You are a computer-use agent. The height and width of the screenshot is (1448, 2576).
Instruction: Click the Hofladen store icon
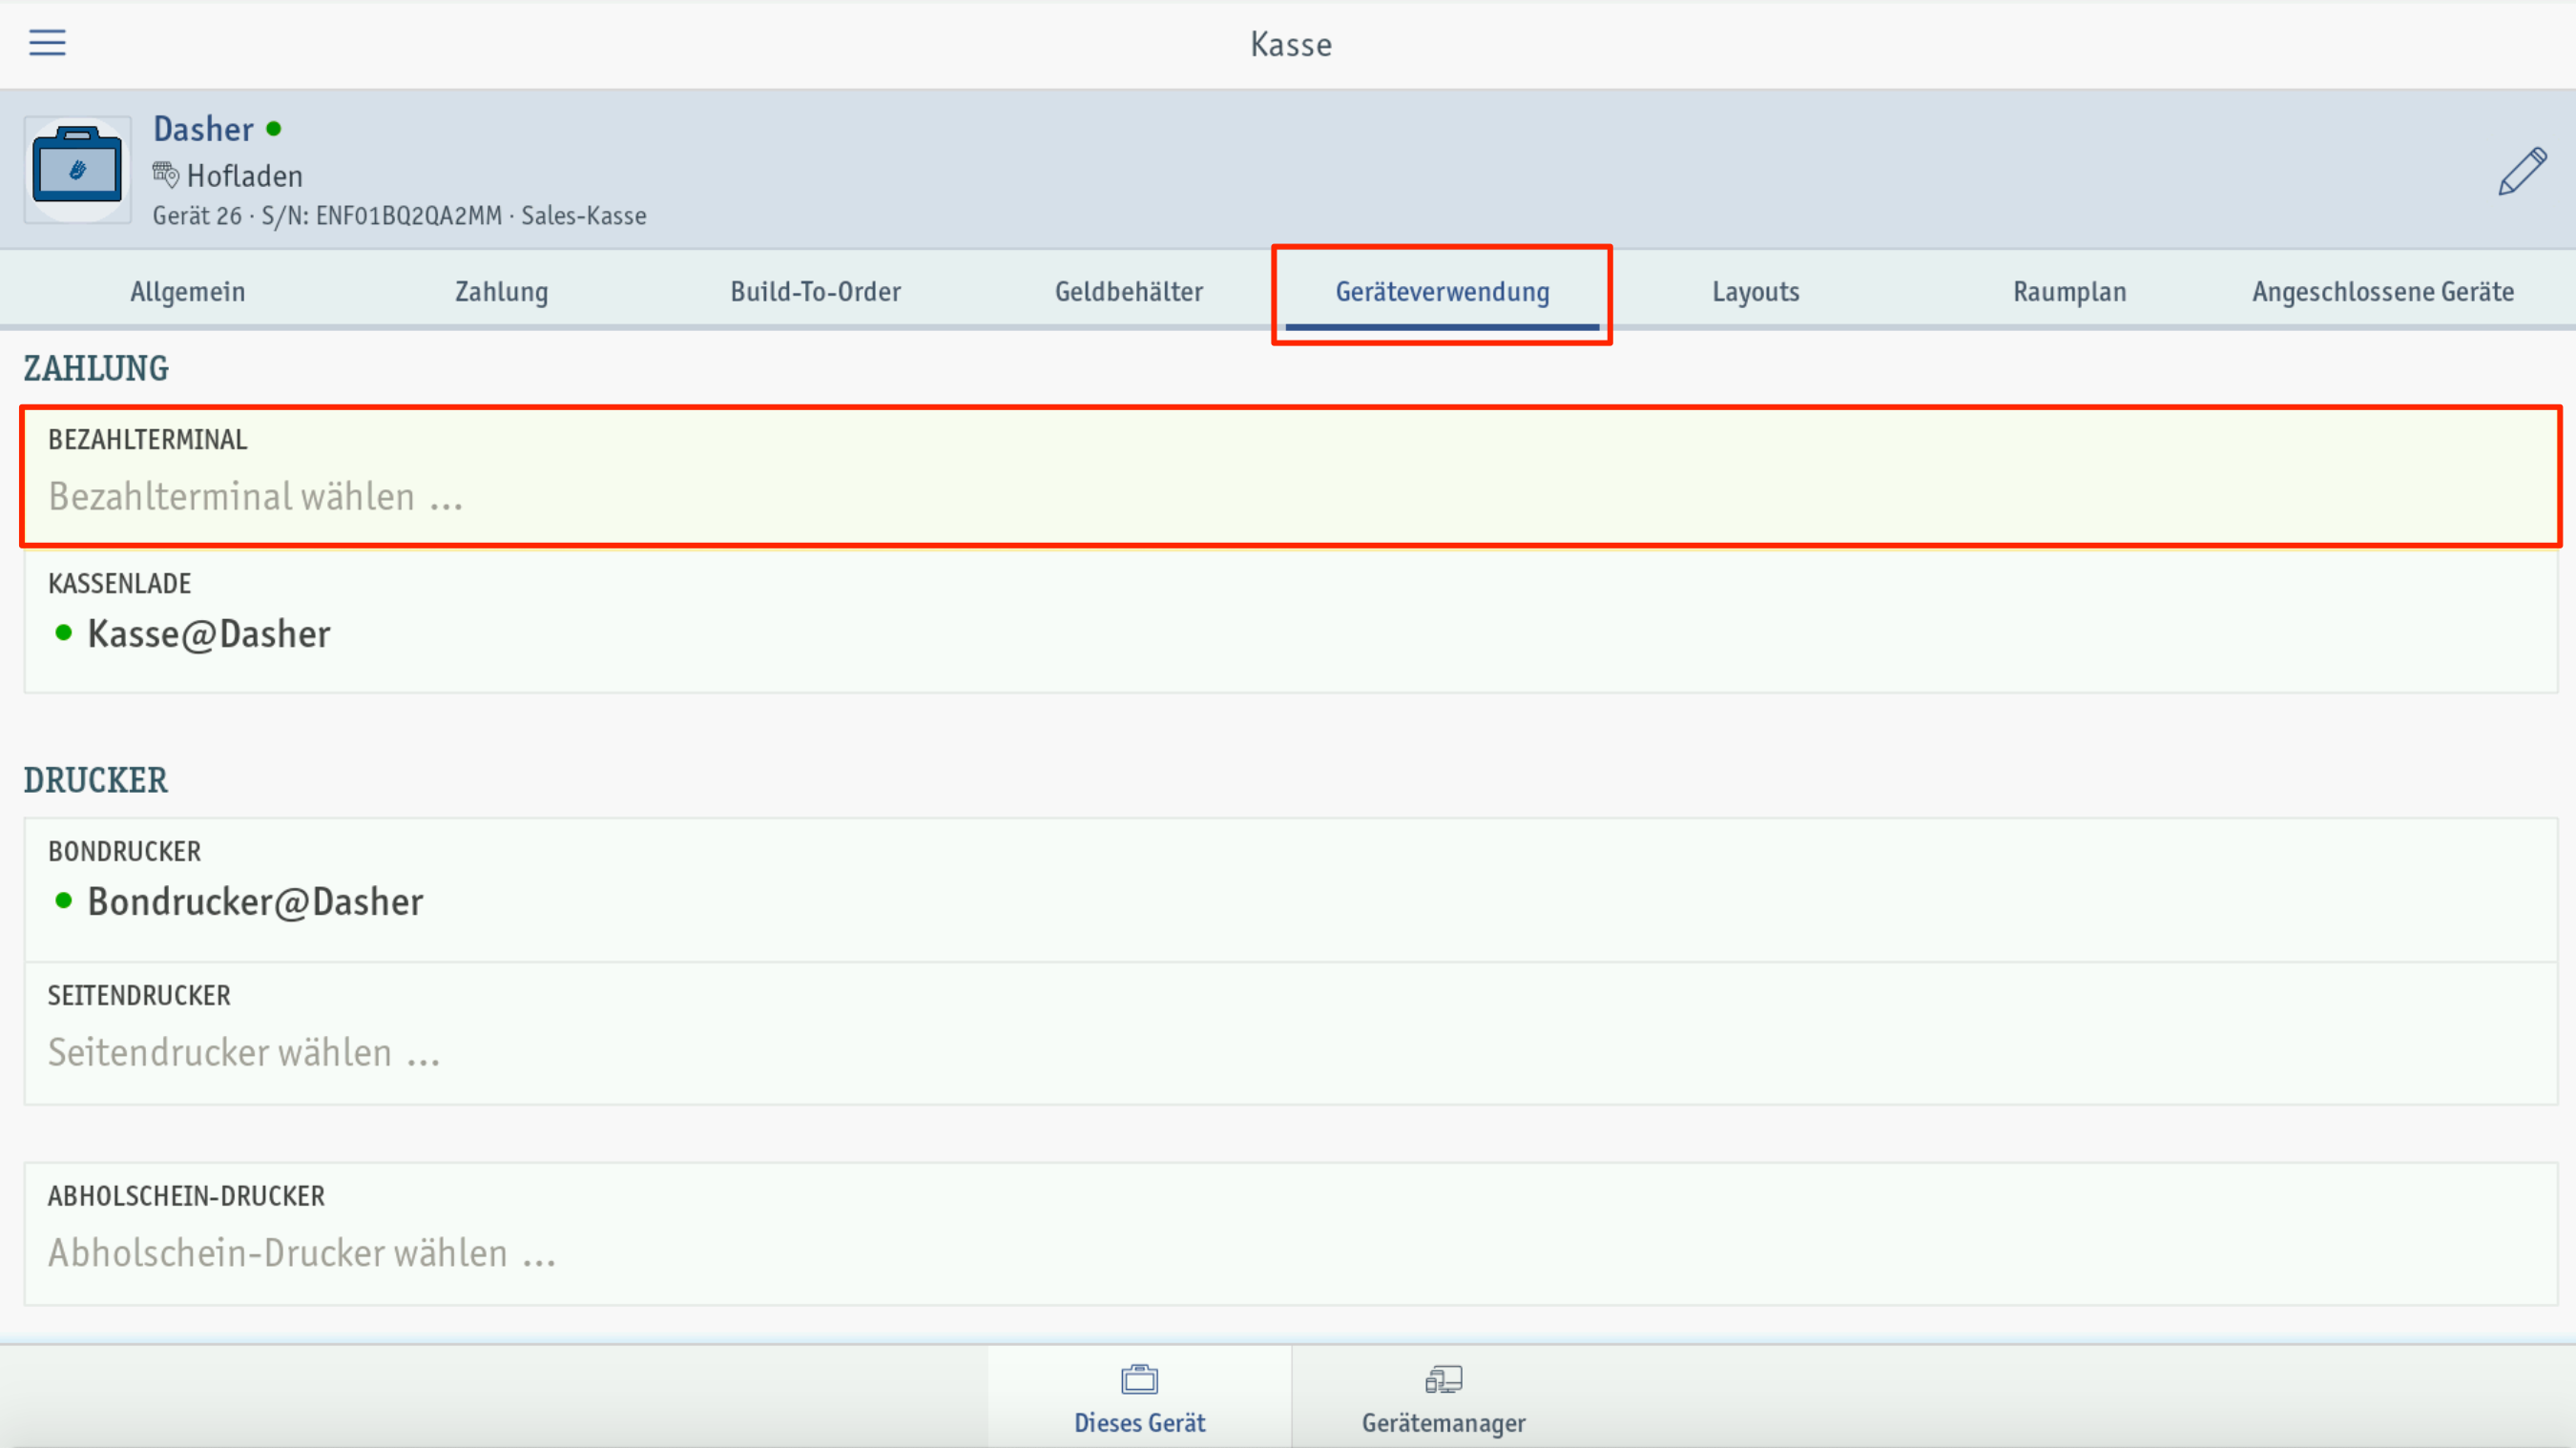[x=165, y=175]
